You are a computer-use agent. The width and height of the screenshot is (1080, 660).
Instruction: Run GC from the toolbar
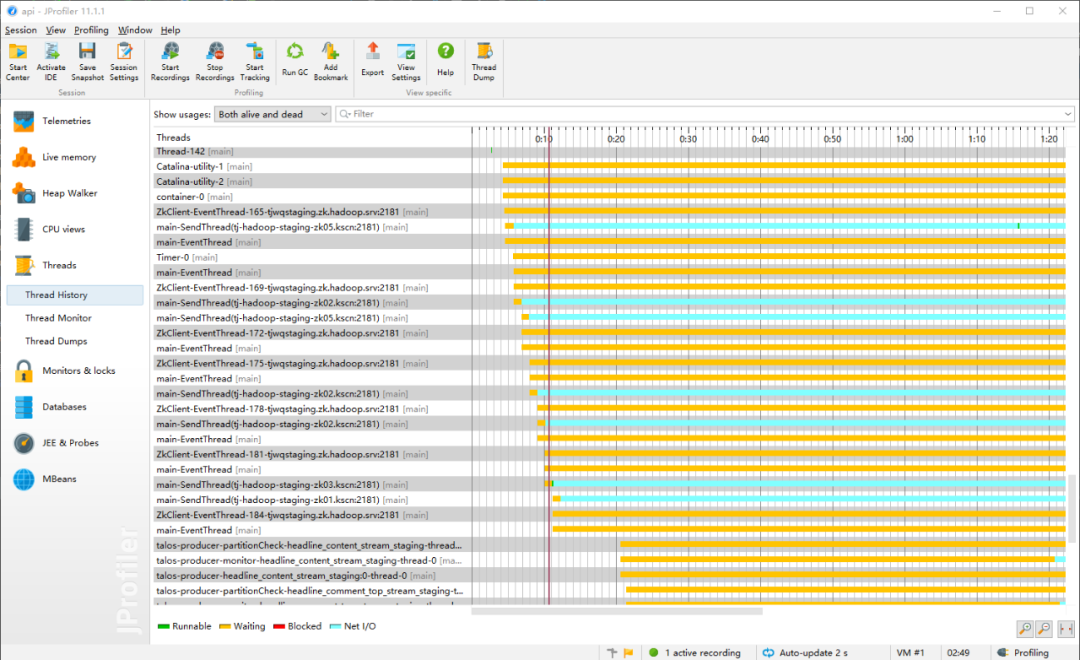[295, 59]
